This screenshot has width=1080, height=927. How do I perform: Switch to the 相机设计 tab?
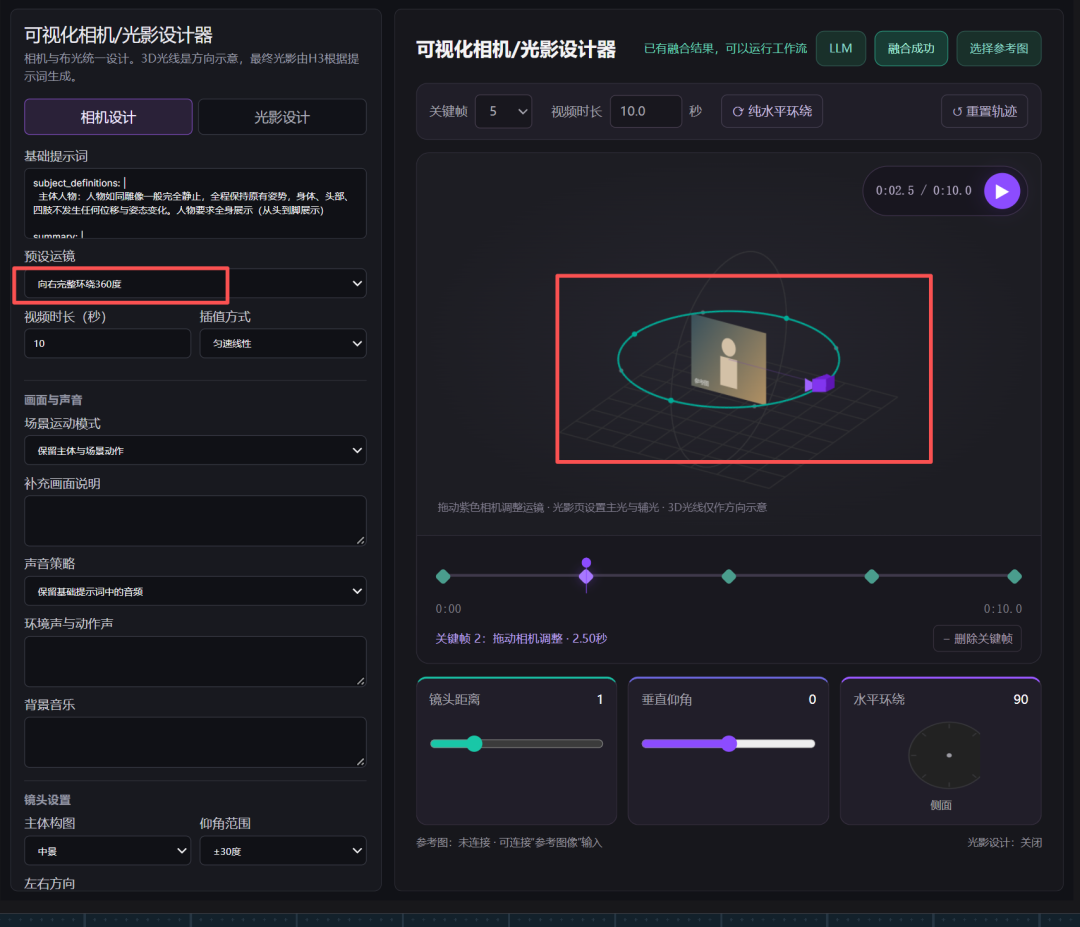tap(108, 117)
